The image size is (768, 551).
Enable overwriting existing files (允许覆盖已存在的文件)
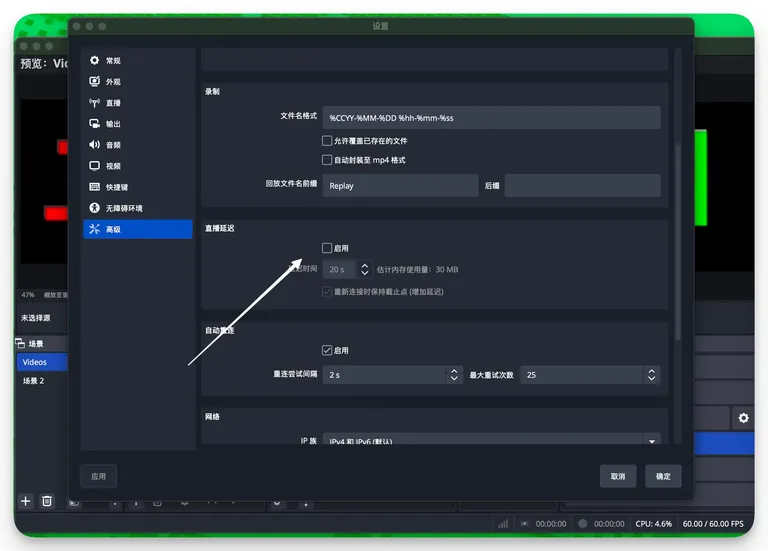(327, 141)
